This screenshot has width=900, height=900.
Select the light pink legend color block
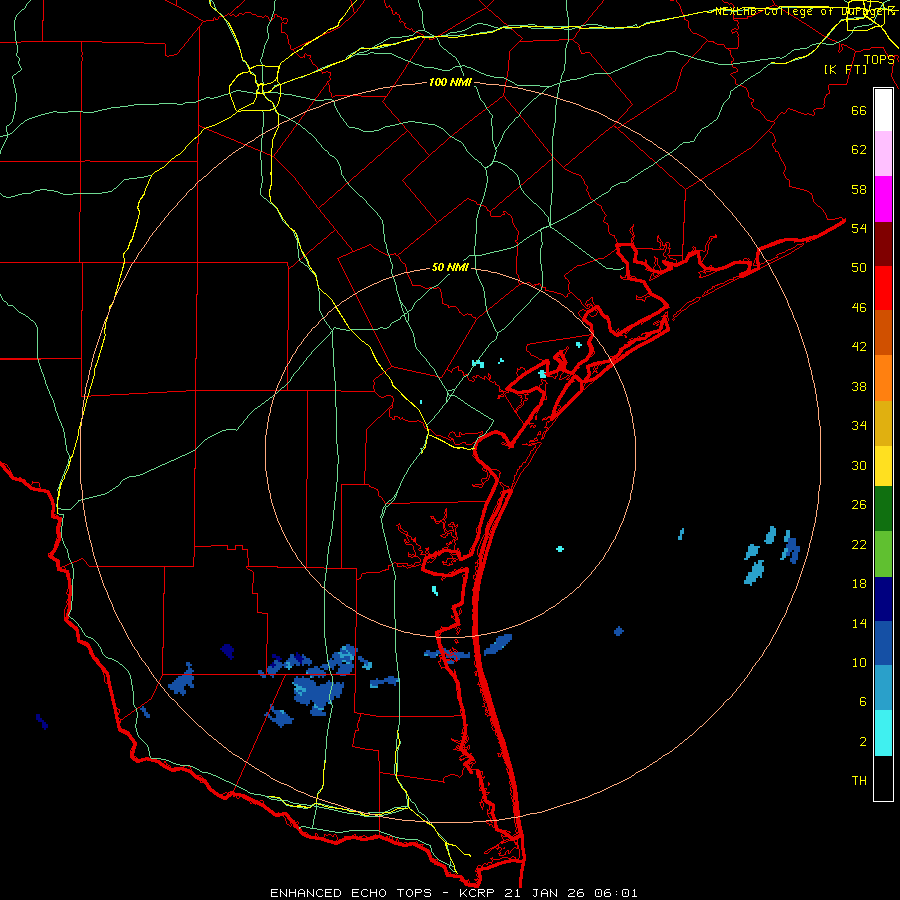[x=883, y=154]
